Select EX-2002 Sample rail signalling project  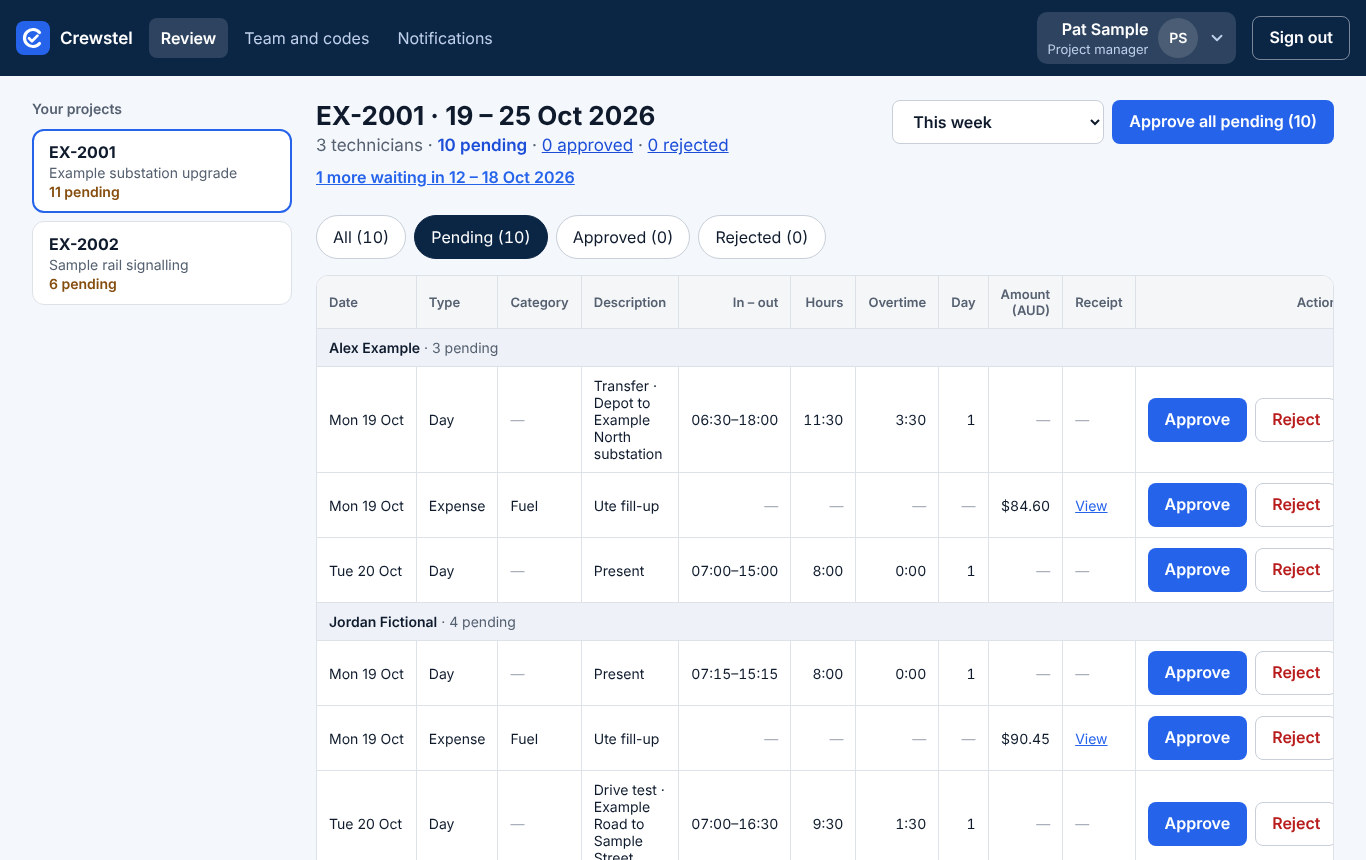(162, 263)
